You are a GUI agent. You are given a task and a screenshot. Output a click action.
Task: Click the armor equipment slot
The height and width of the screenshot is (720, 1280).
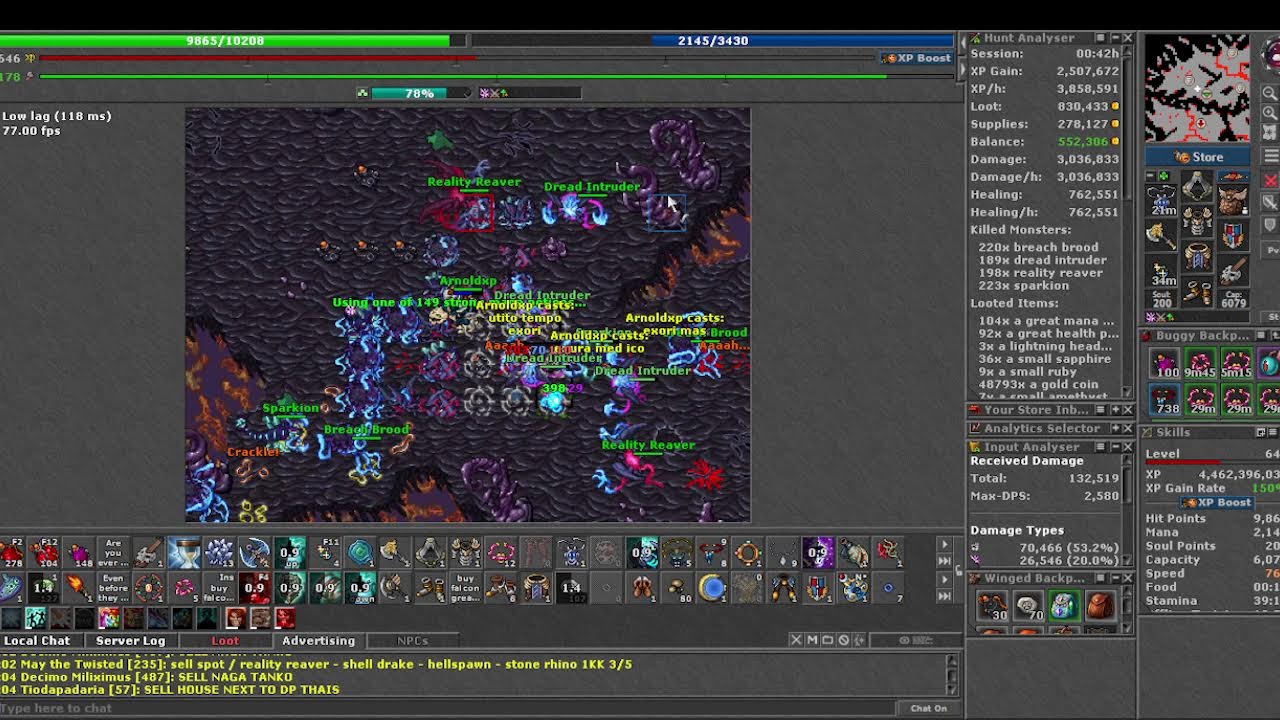pyautogui.click(x=1197, y=222)
